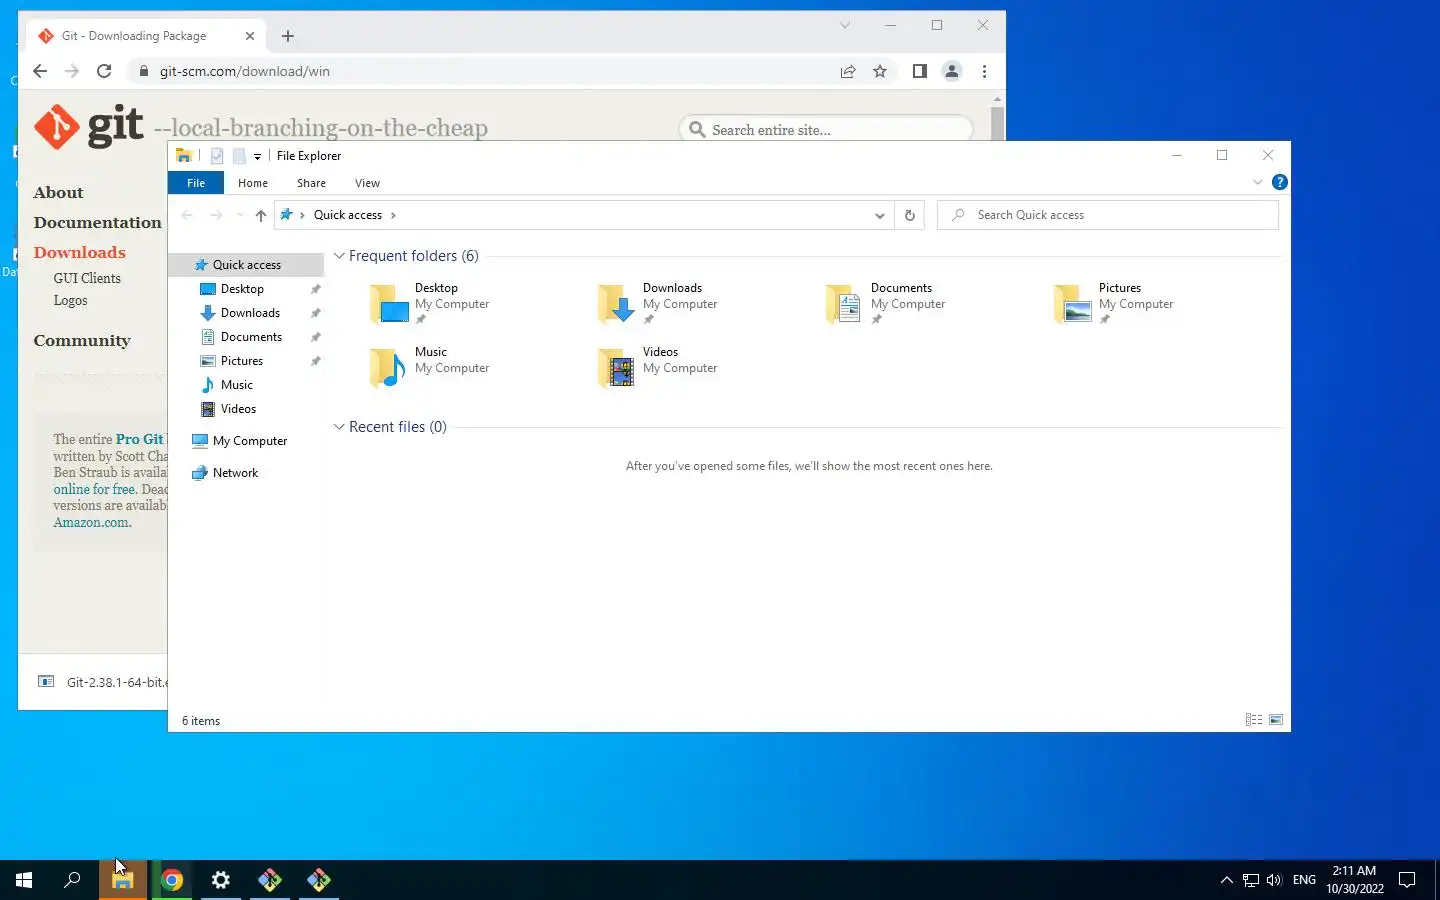Screen dimensions: 1440x900
Task: Click the Amazon.com link on git site
Action: 91,522
